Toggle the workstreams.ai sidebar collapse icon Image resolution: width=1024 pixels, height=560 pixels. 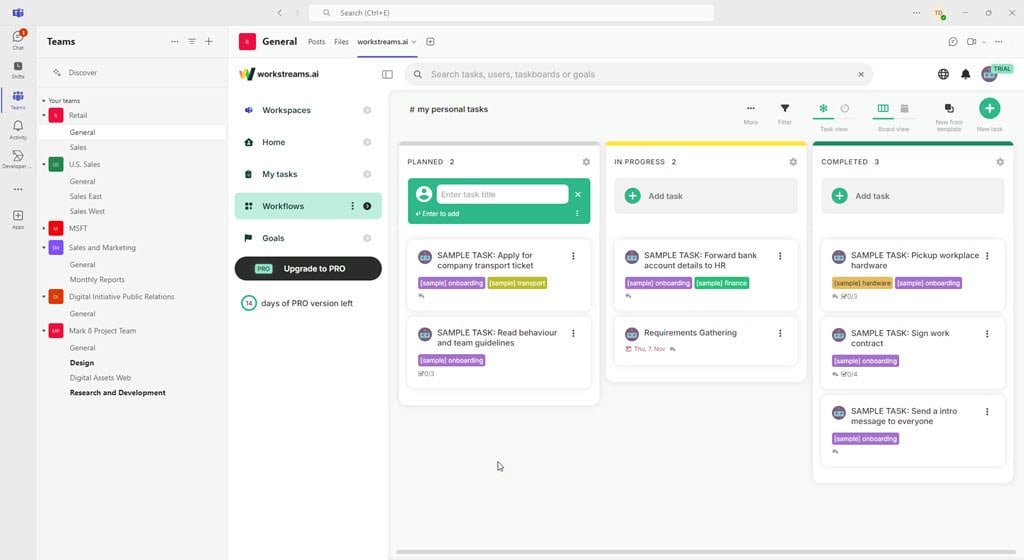point(387,74)
